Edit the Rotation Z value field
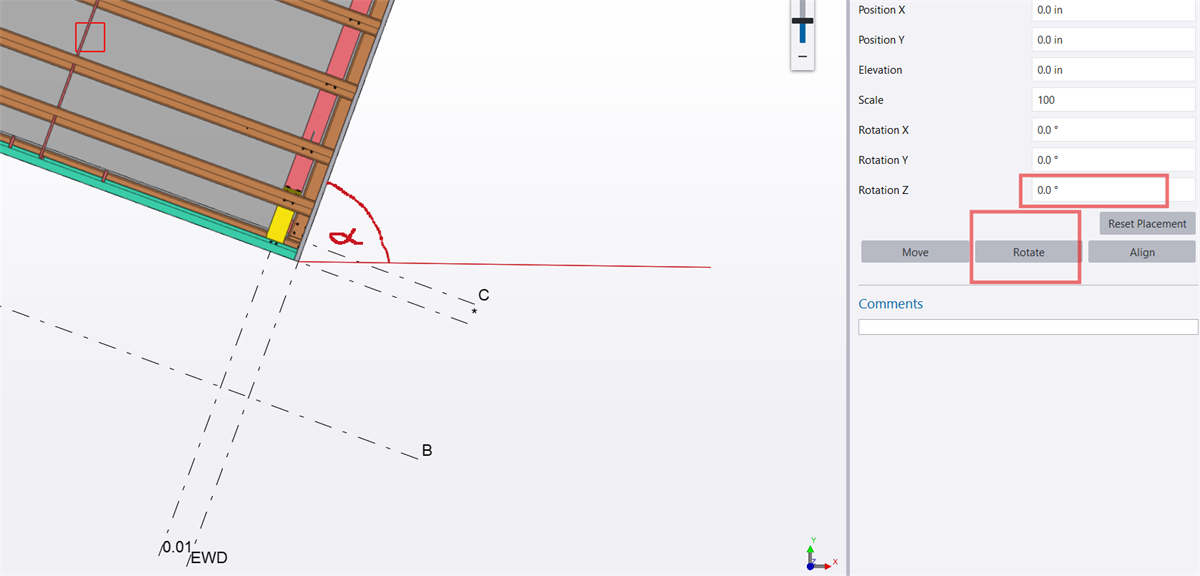 tap(1093, 190)
